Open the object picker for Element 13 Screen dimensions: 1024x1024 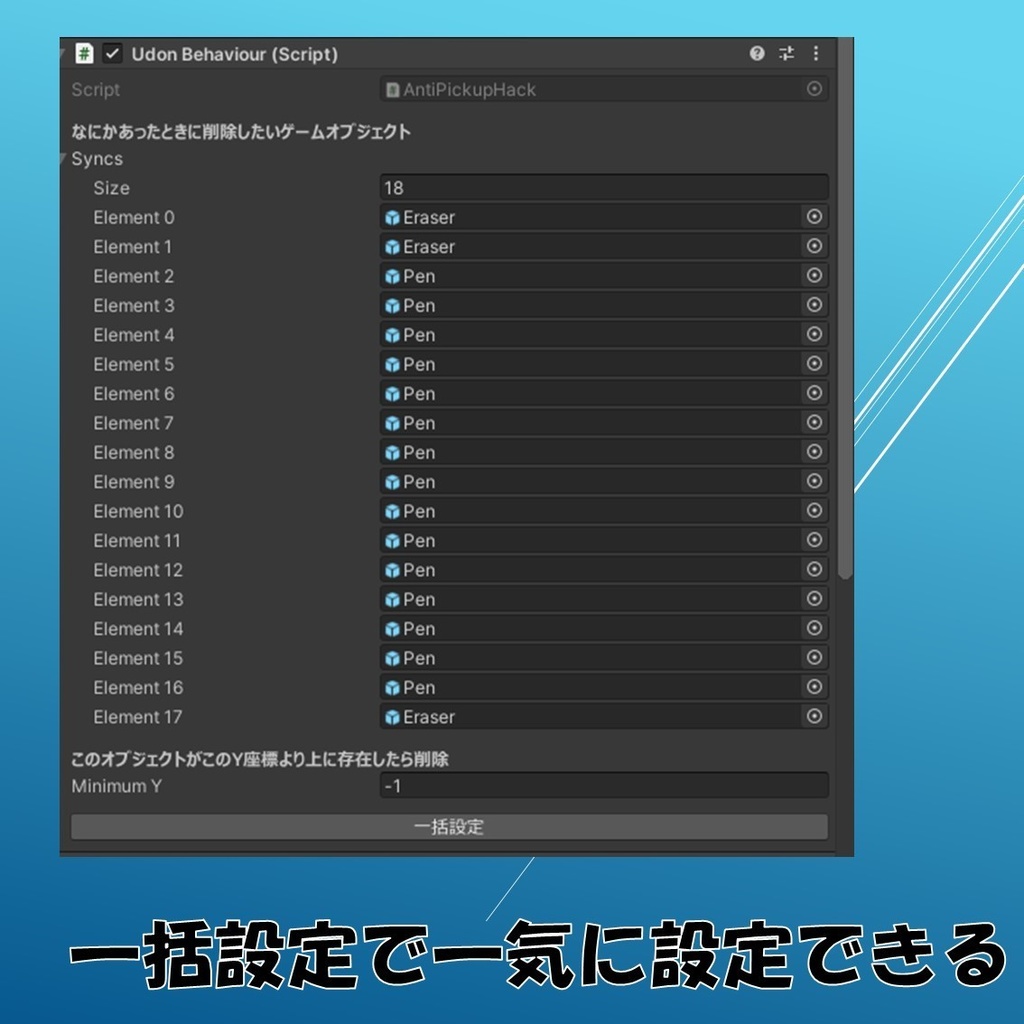click(x=815, y=599)
